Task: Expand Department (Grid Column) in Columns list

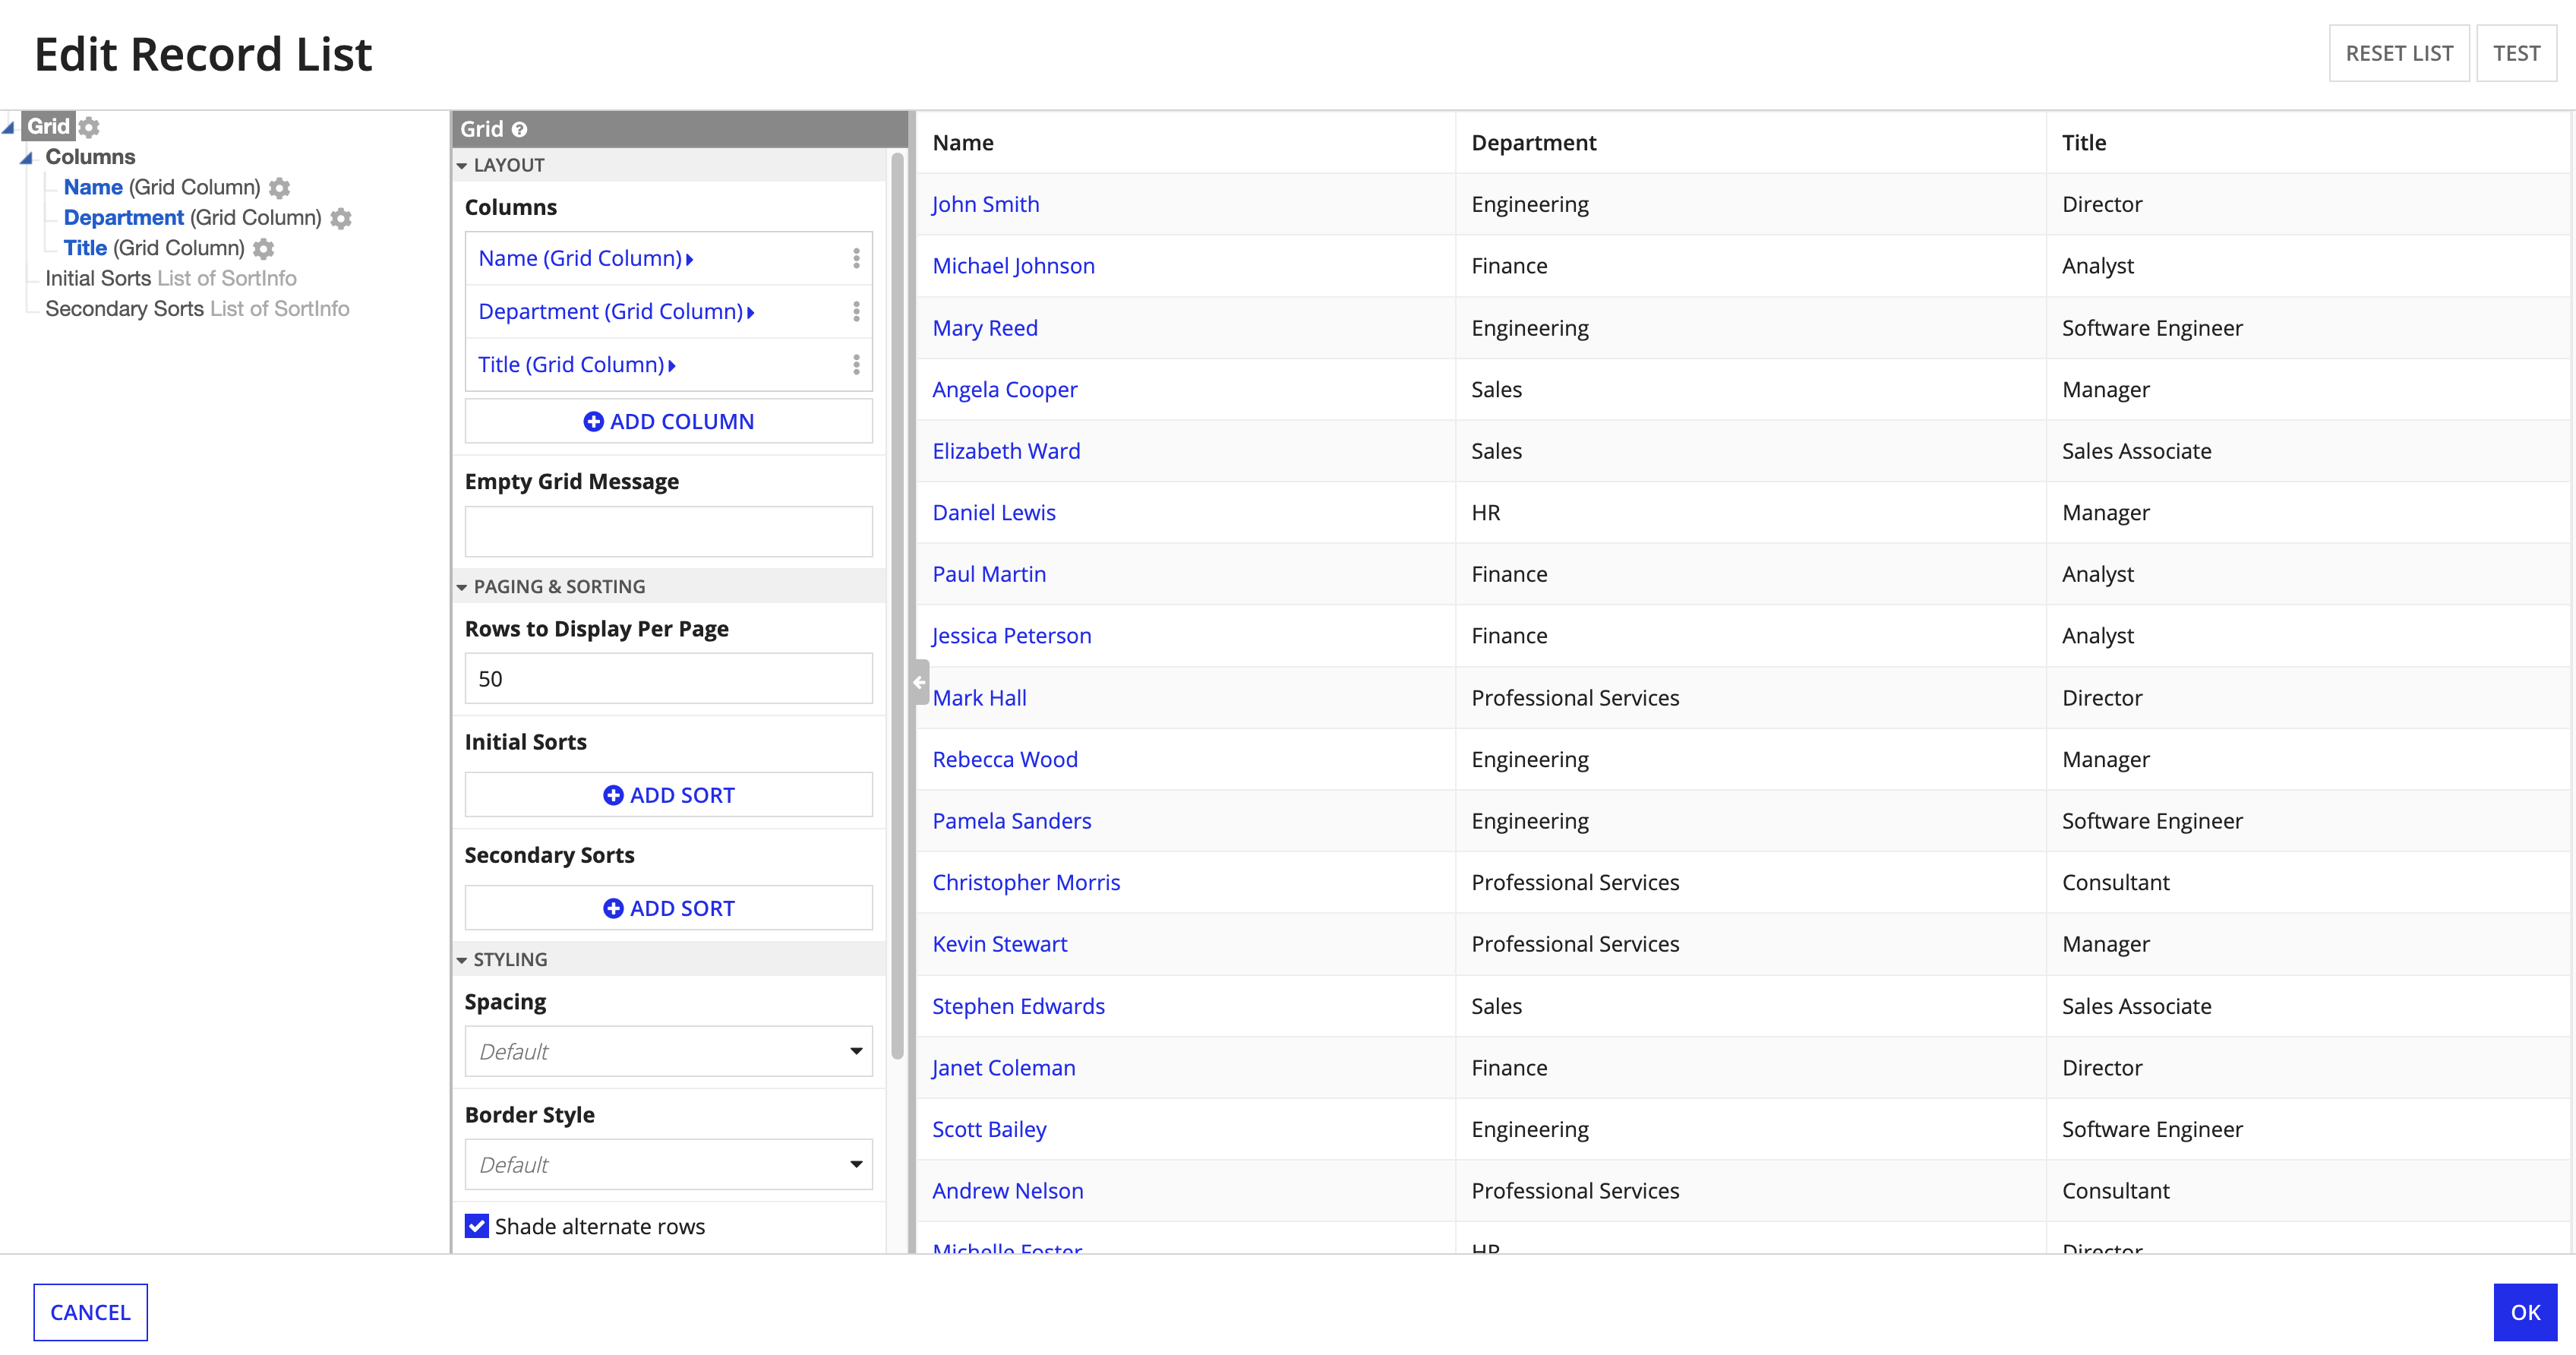Action: (617, 311)
